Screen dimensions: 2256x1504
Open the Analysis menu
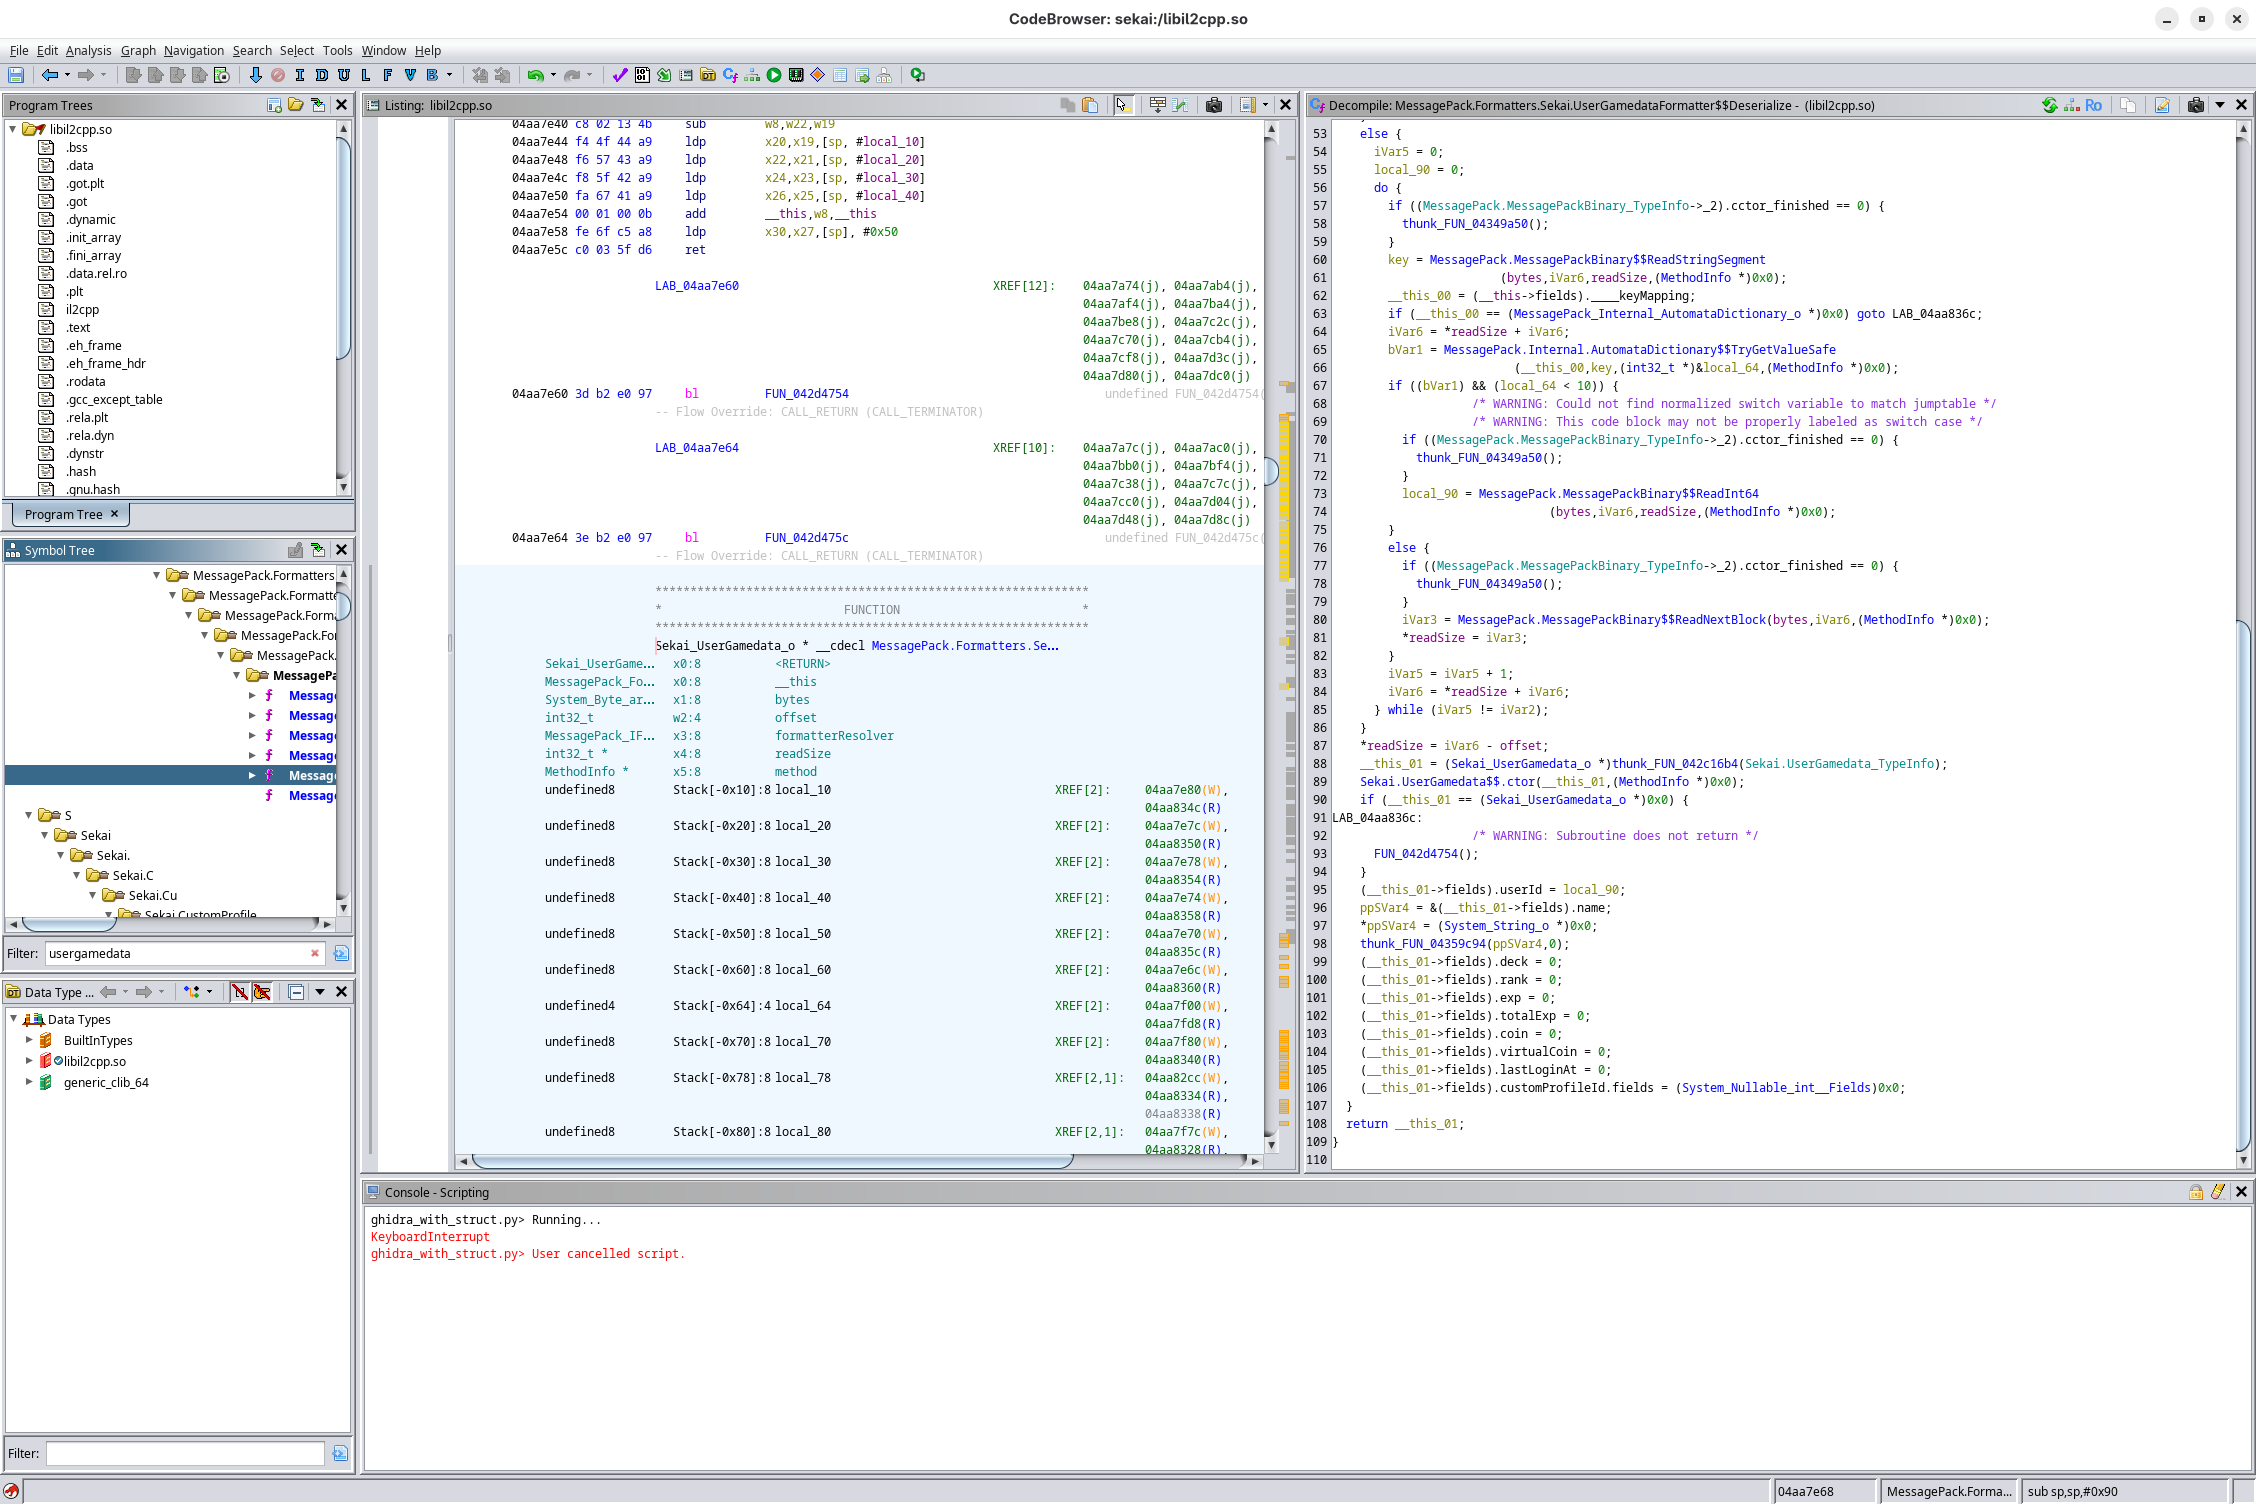click(89, 50)
